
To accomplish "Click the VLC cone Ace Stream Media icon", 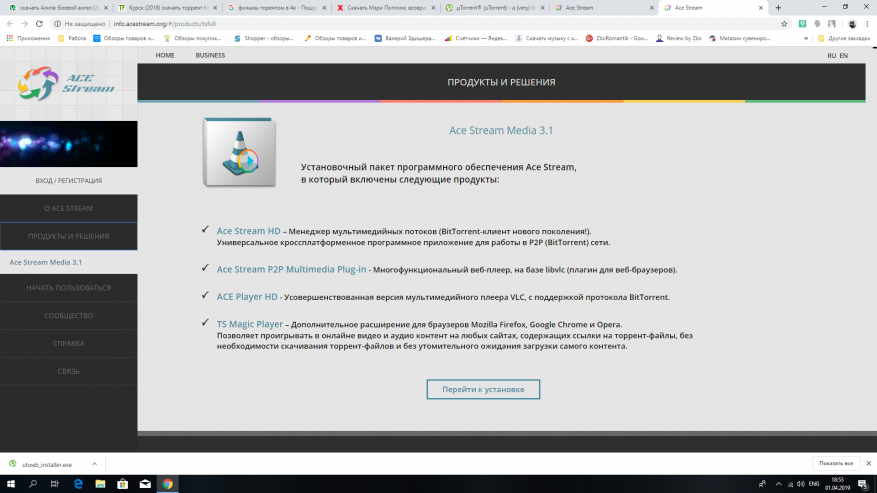I will tap(239, 152).
